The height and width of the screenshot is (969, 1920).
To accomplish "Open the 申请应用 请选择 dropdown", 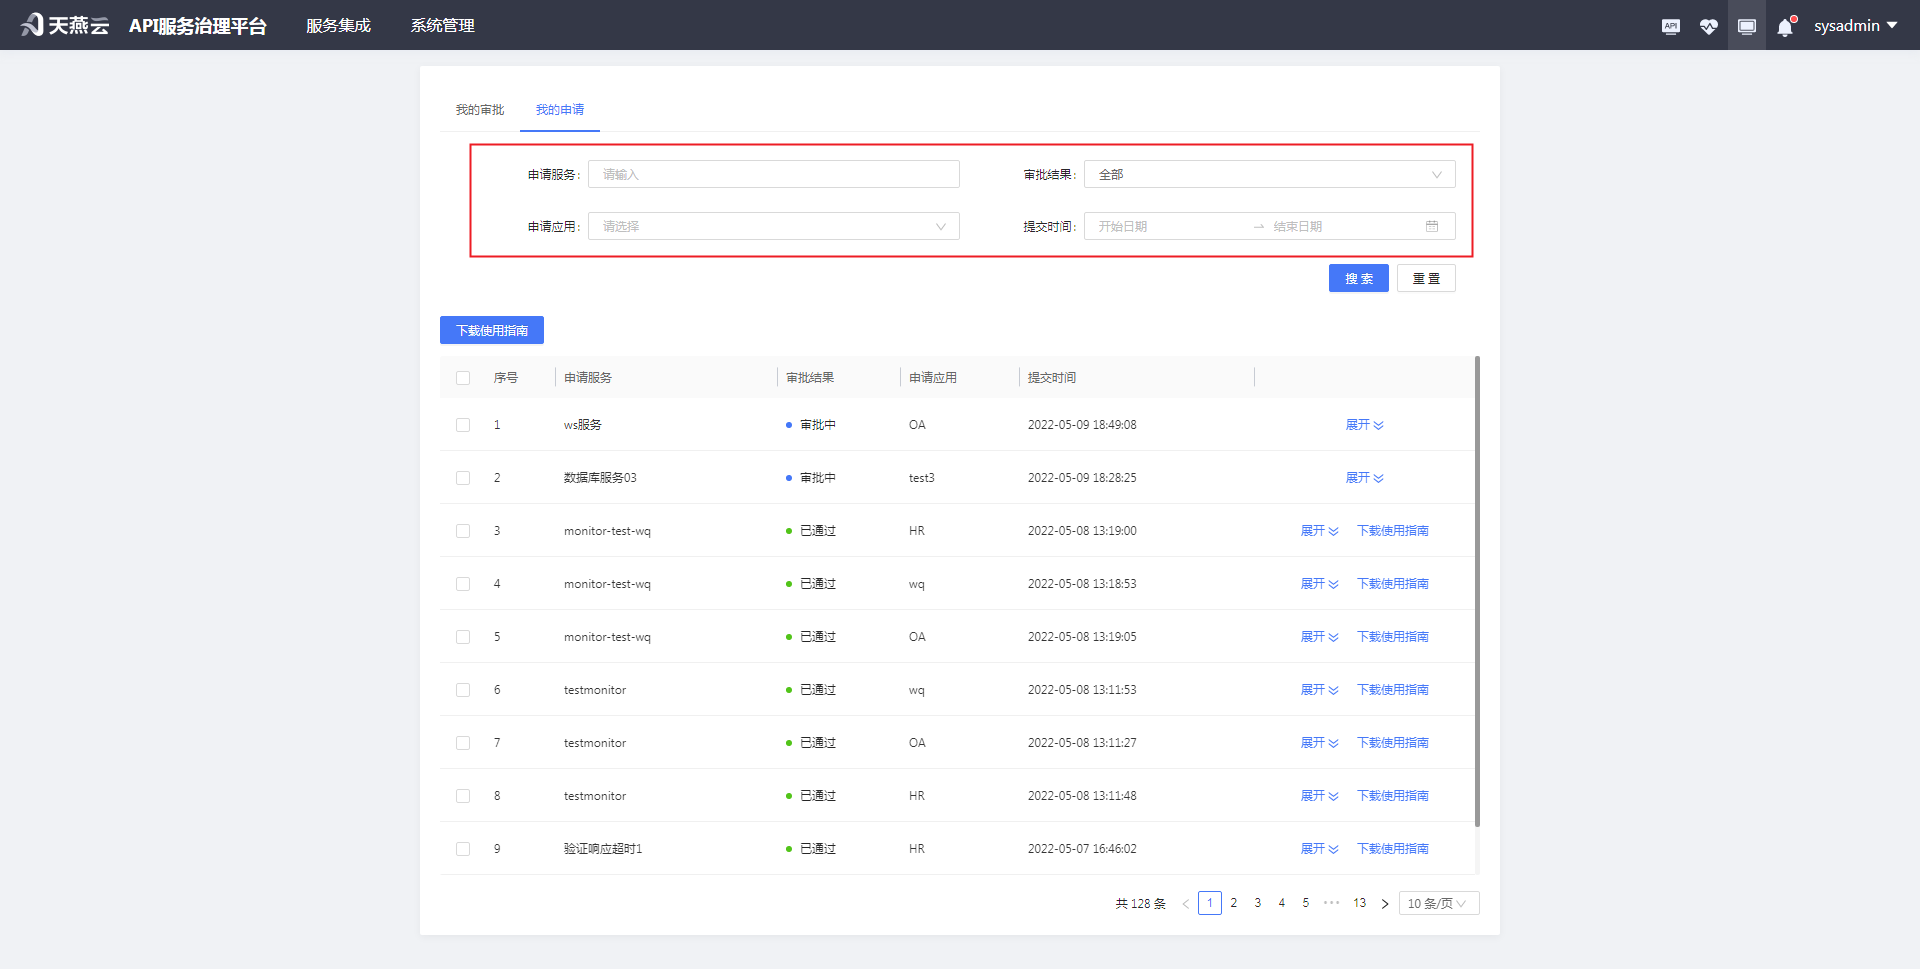I will (773, 226).
